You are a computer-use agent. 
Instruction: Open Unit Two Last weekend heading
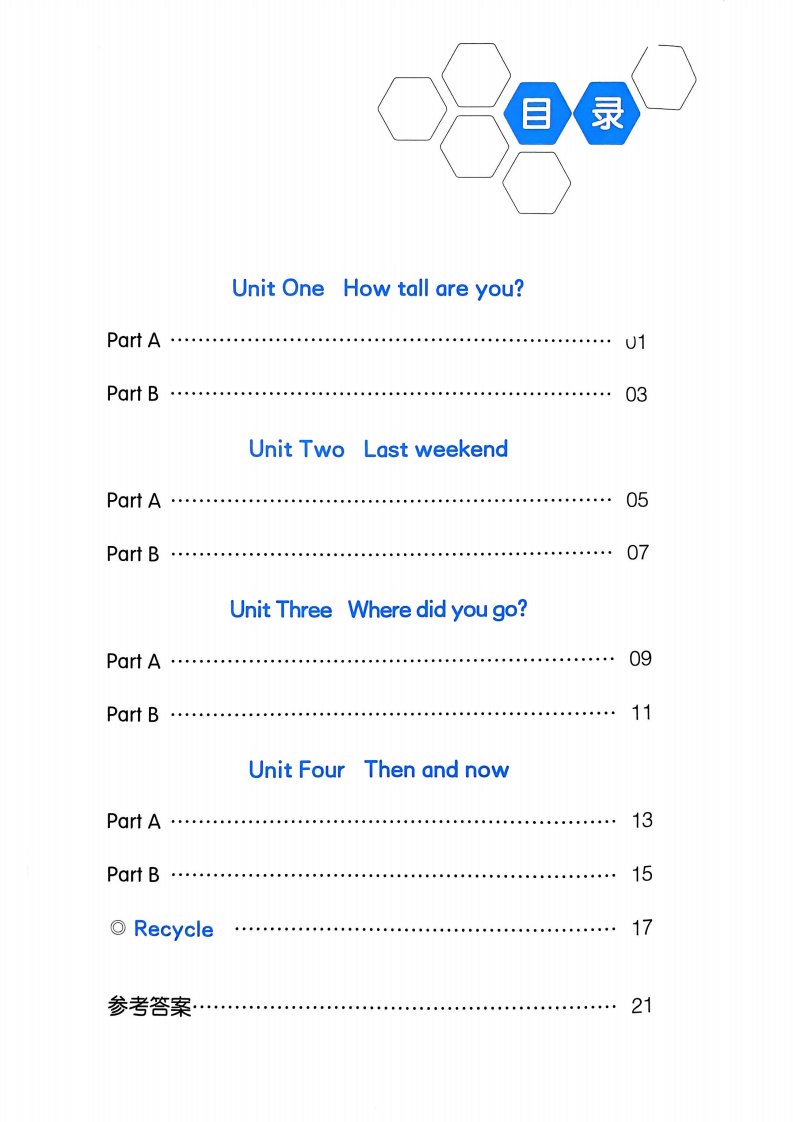pyautogui.click(x=378, y=449)
